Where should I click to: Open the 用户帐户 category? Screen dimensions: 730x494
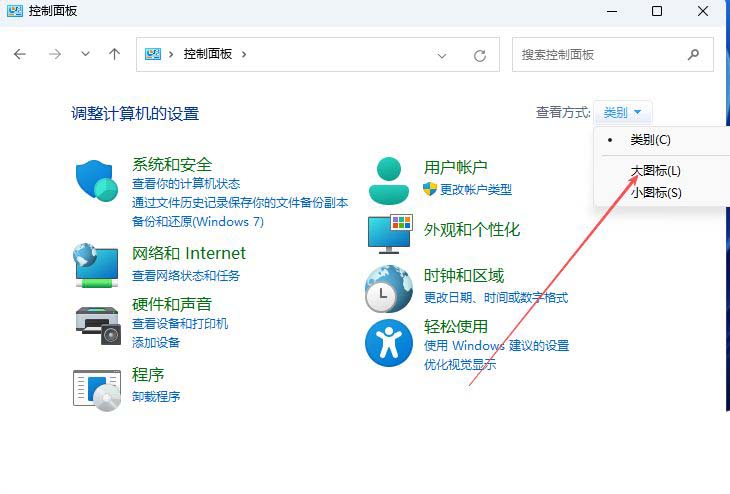click(455, 167)
